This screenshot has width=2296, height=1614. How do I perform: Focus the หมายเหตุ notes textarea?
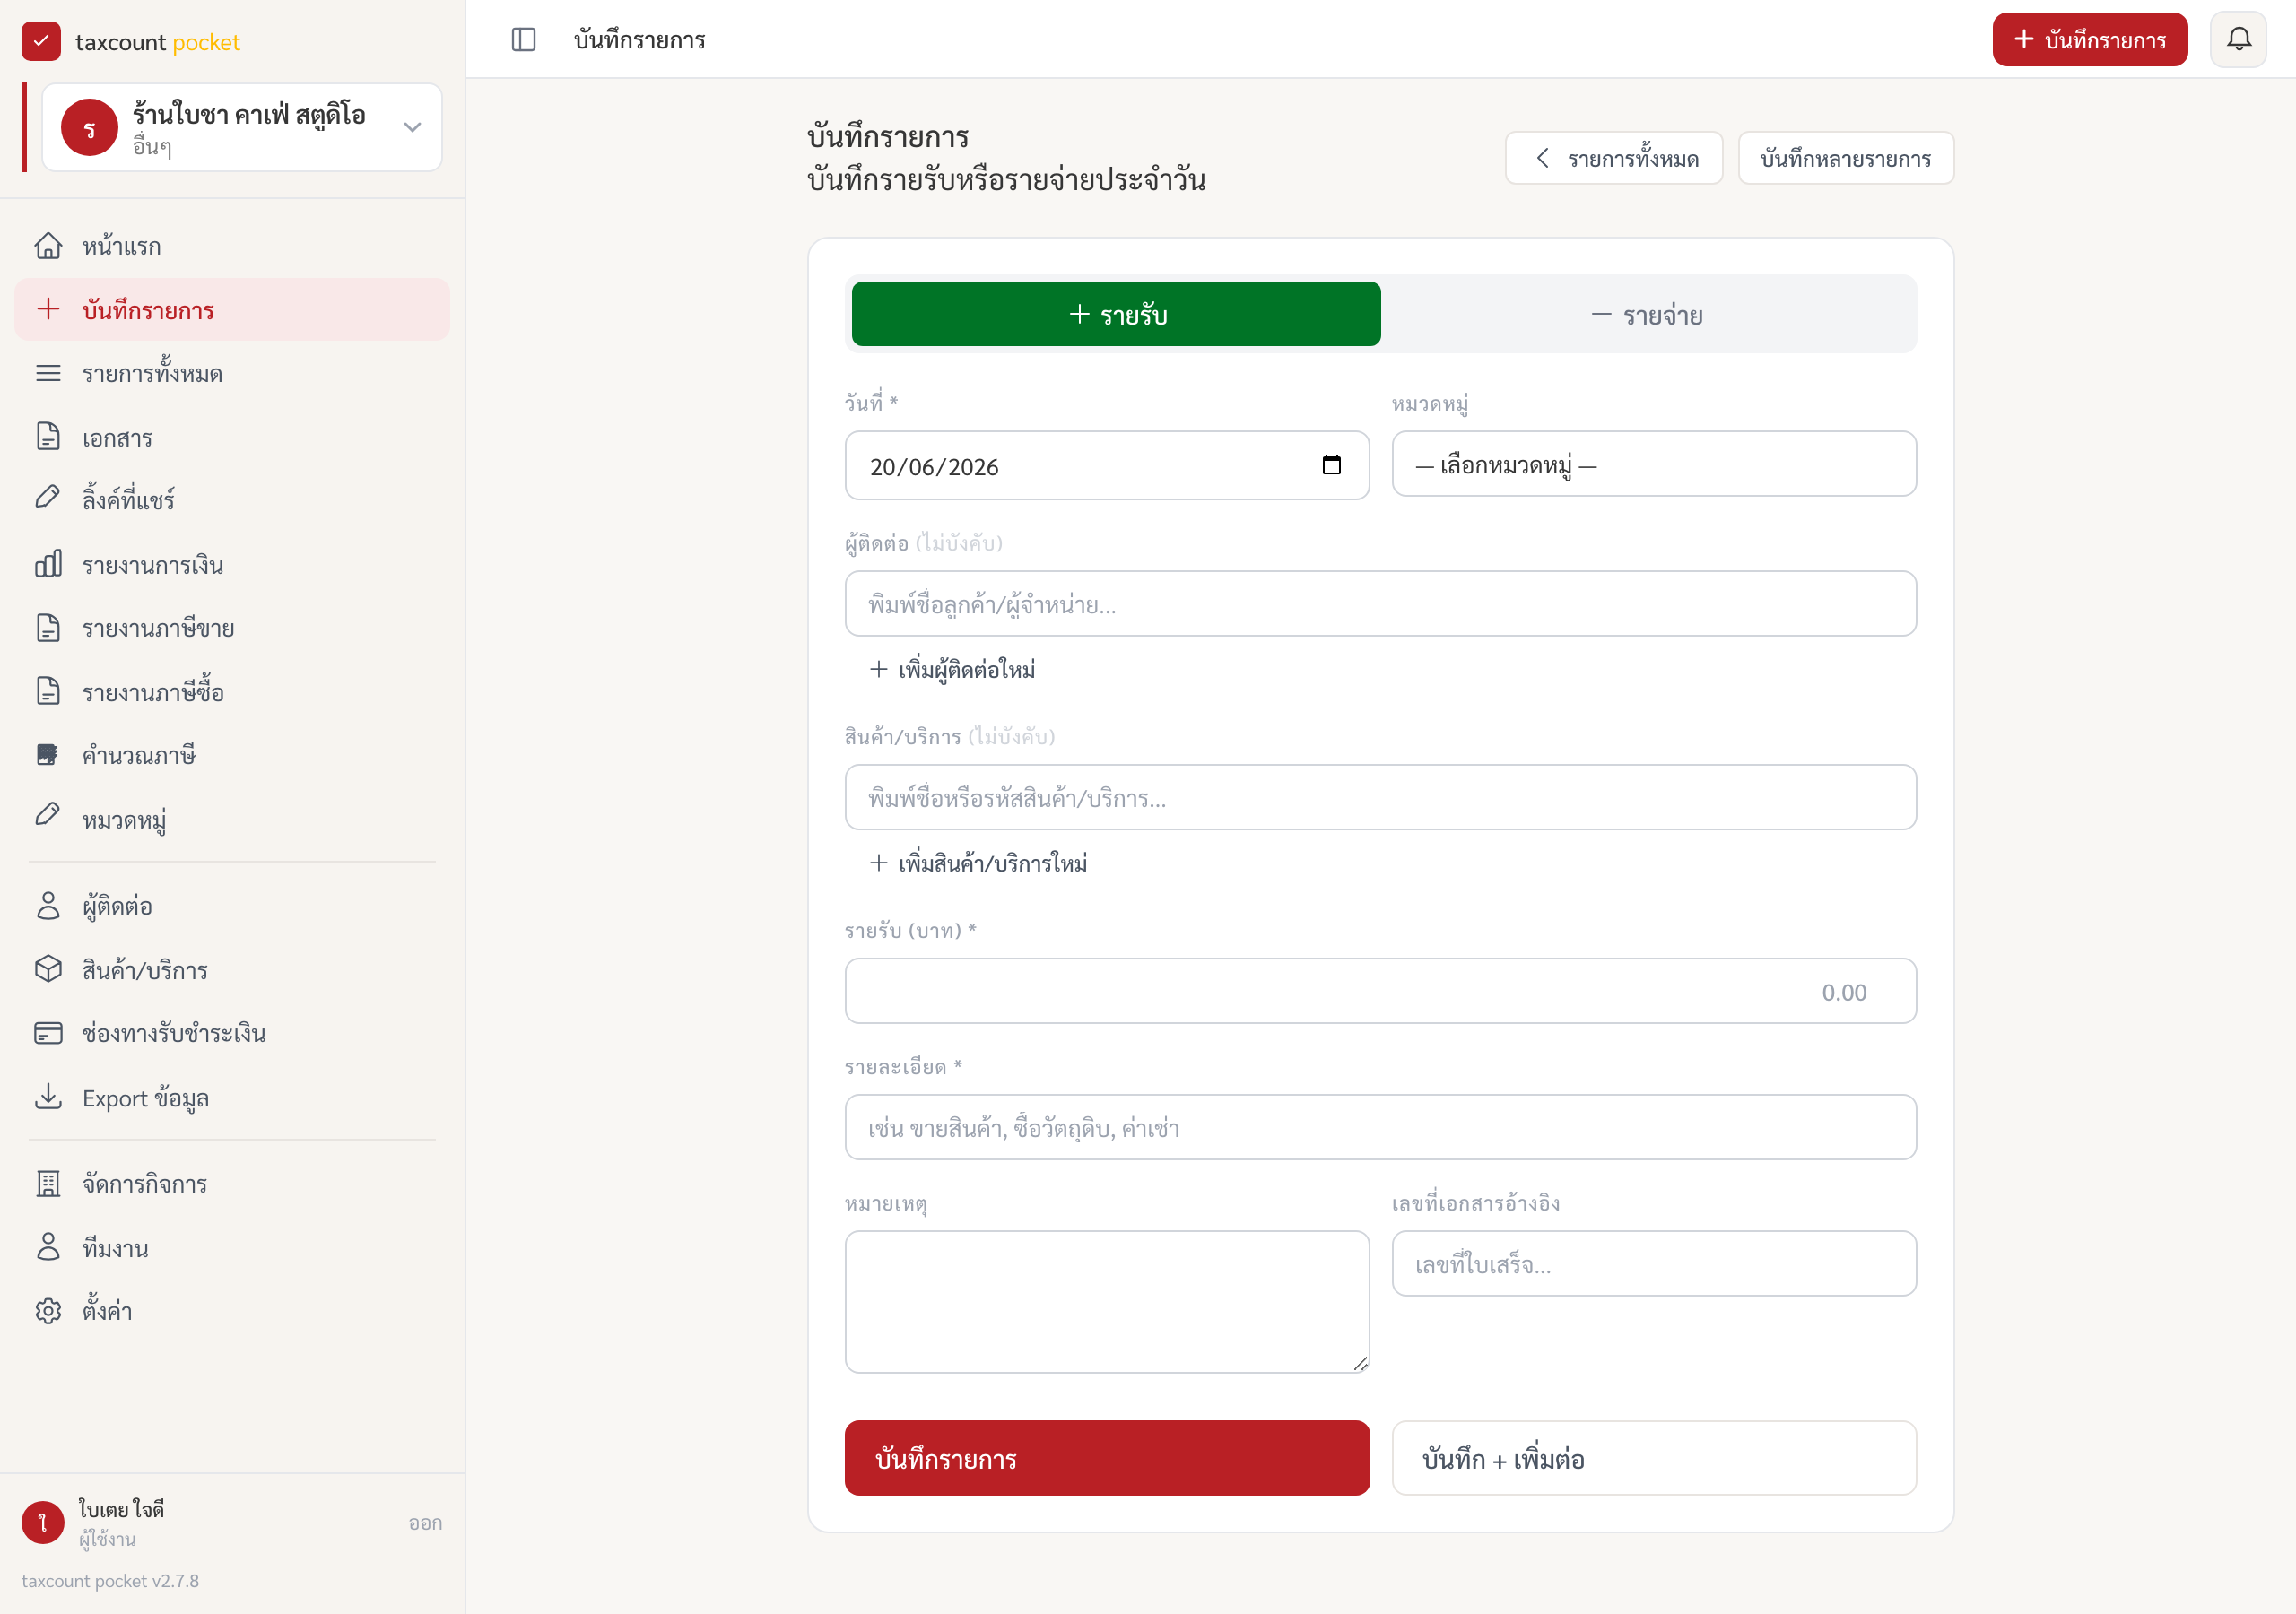[x=1107, y=1301]
